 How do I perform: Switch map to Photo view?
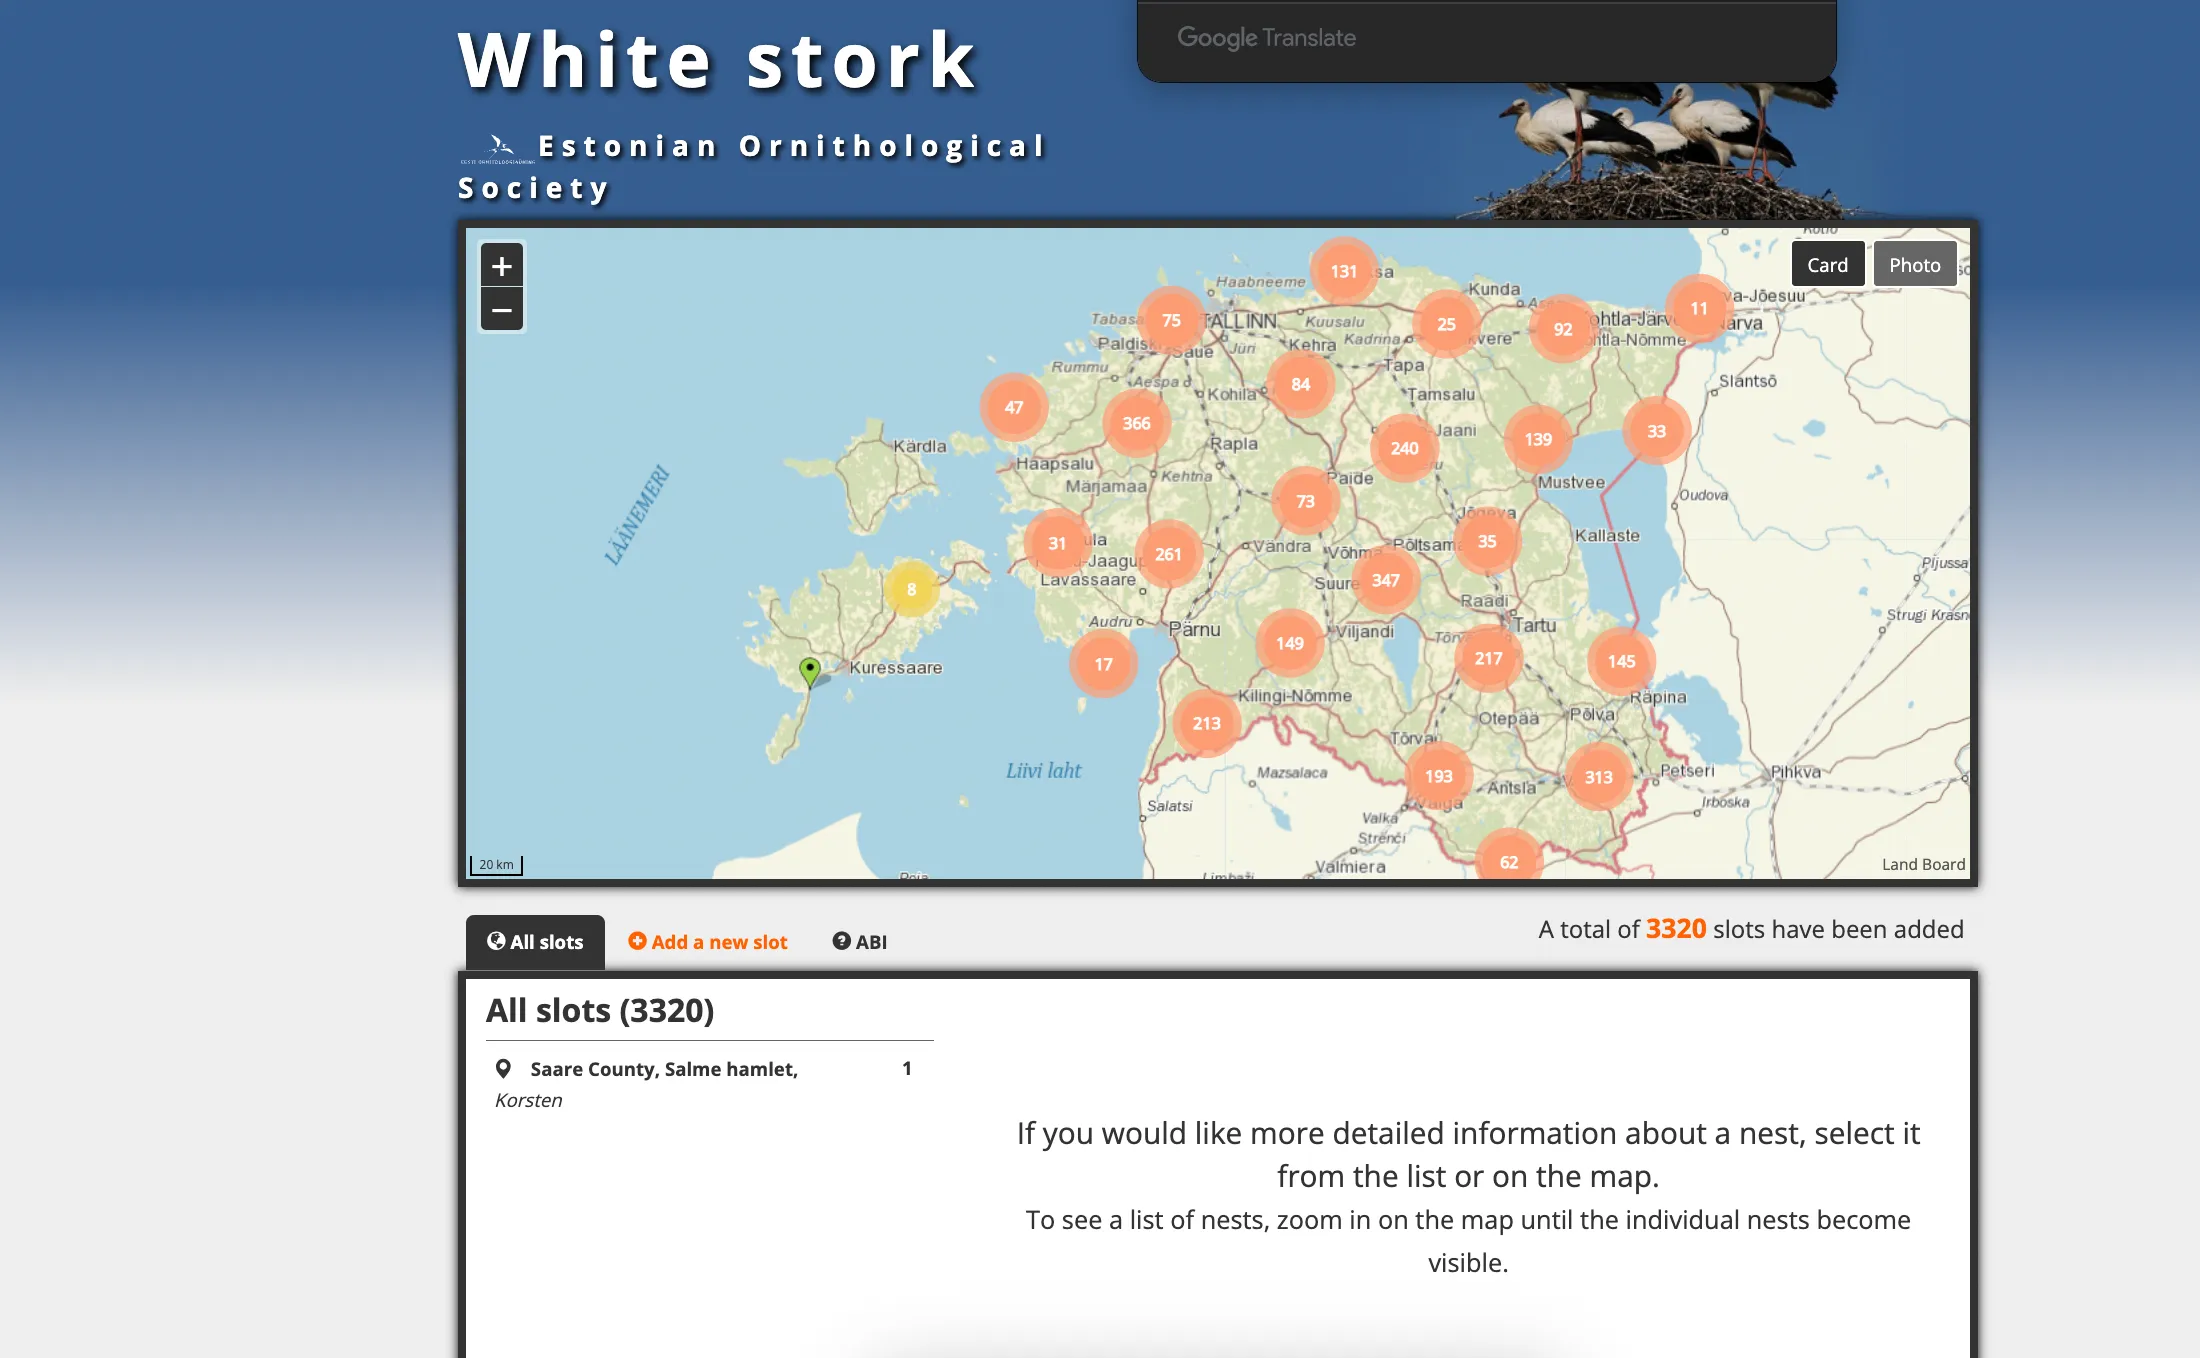coord(1914,265)
